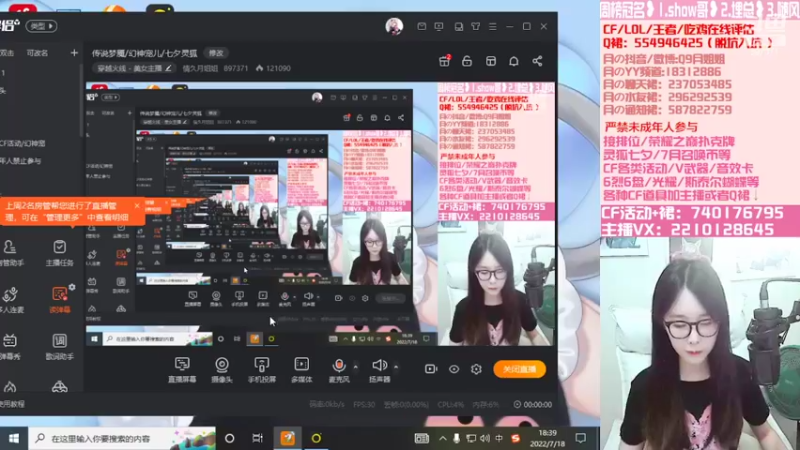Open Task View on the taskbar
The image size is (800, 450).
[258, 438]
